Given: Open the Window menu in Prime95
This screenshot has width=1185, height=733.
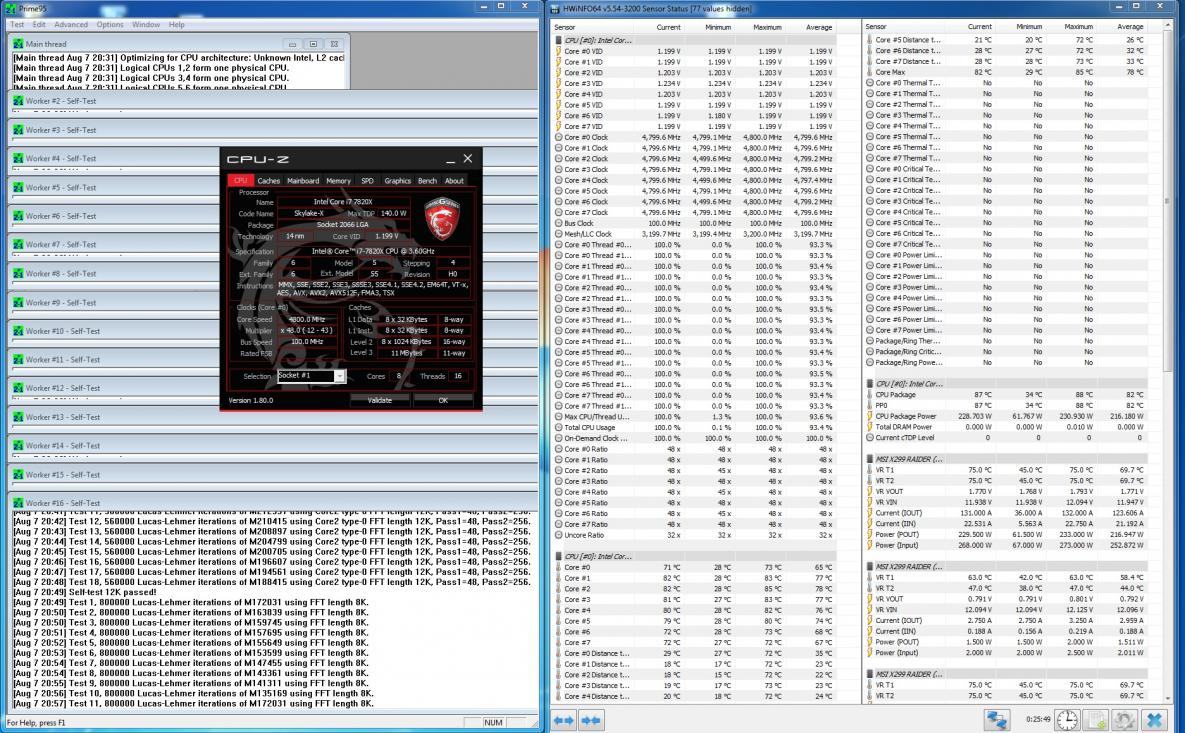Looking at the screenshot, I should pos(146,24).
